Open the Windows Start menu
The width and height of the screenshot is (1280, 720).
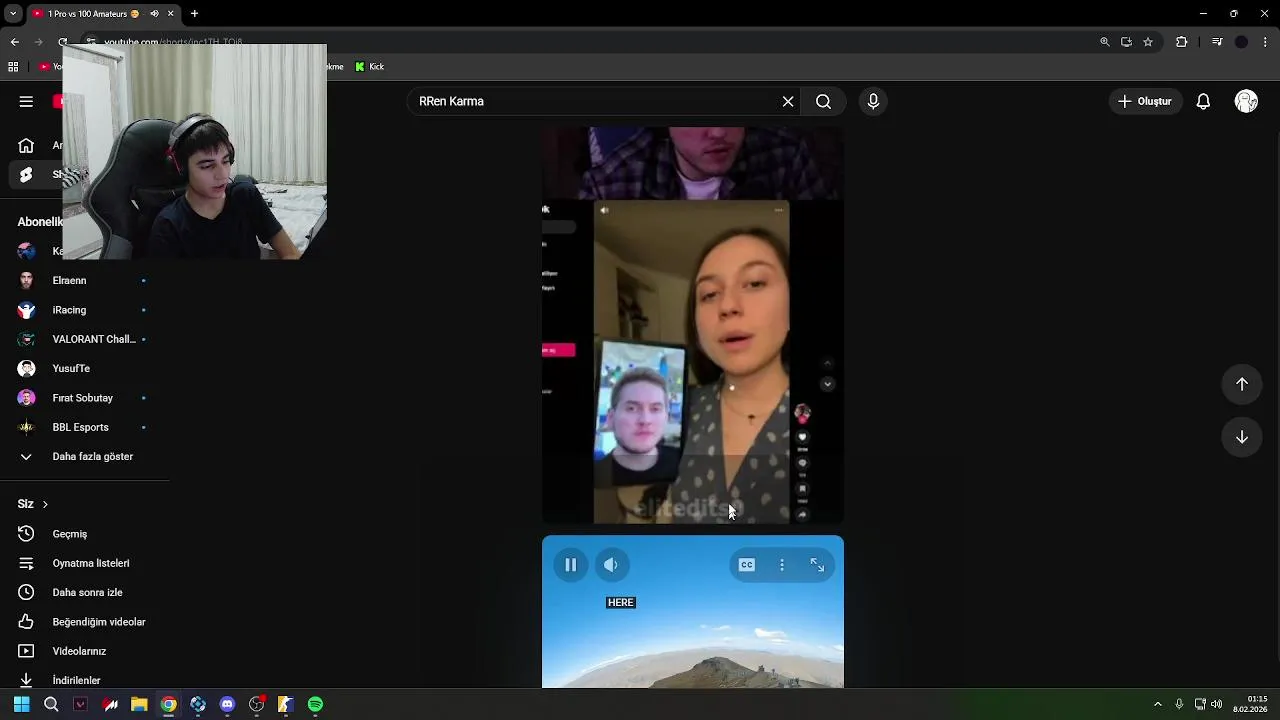(x=21, y=704)
